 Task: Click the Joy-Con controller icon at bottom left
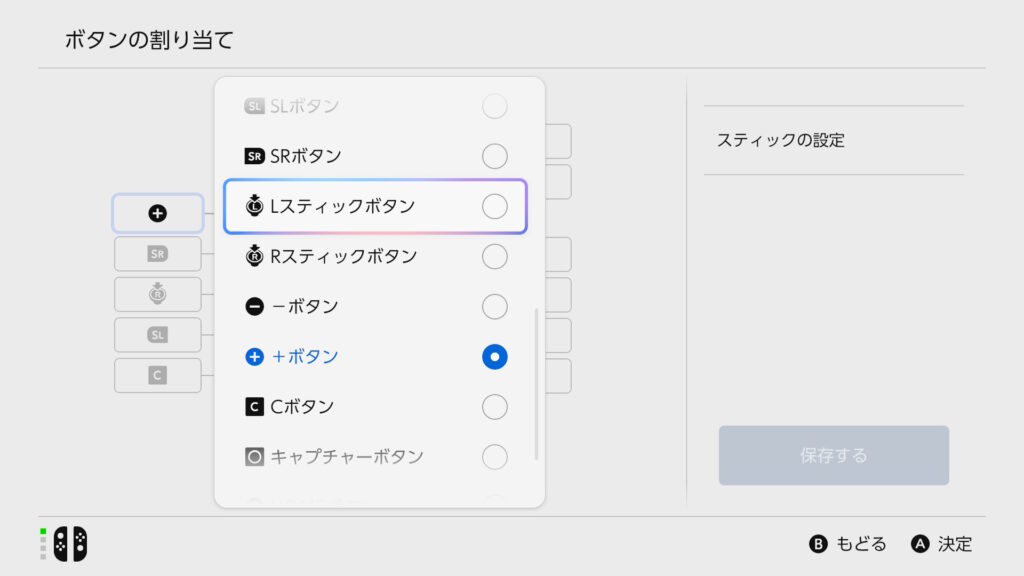[x=70, y=543]
